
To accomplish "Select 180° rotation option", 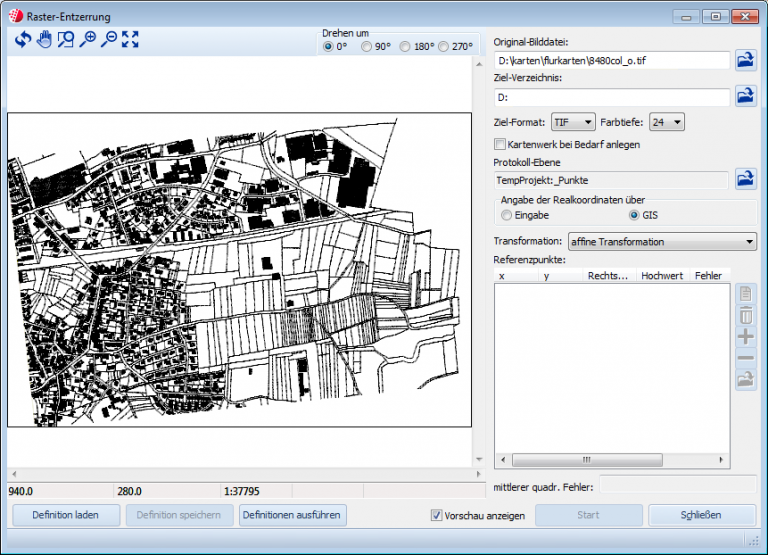I will pos(405,47).
